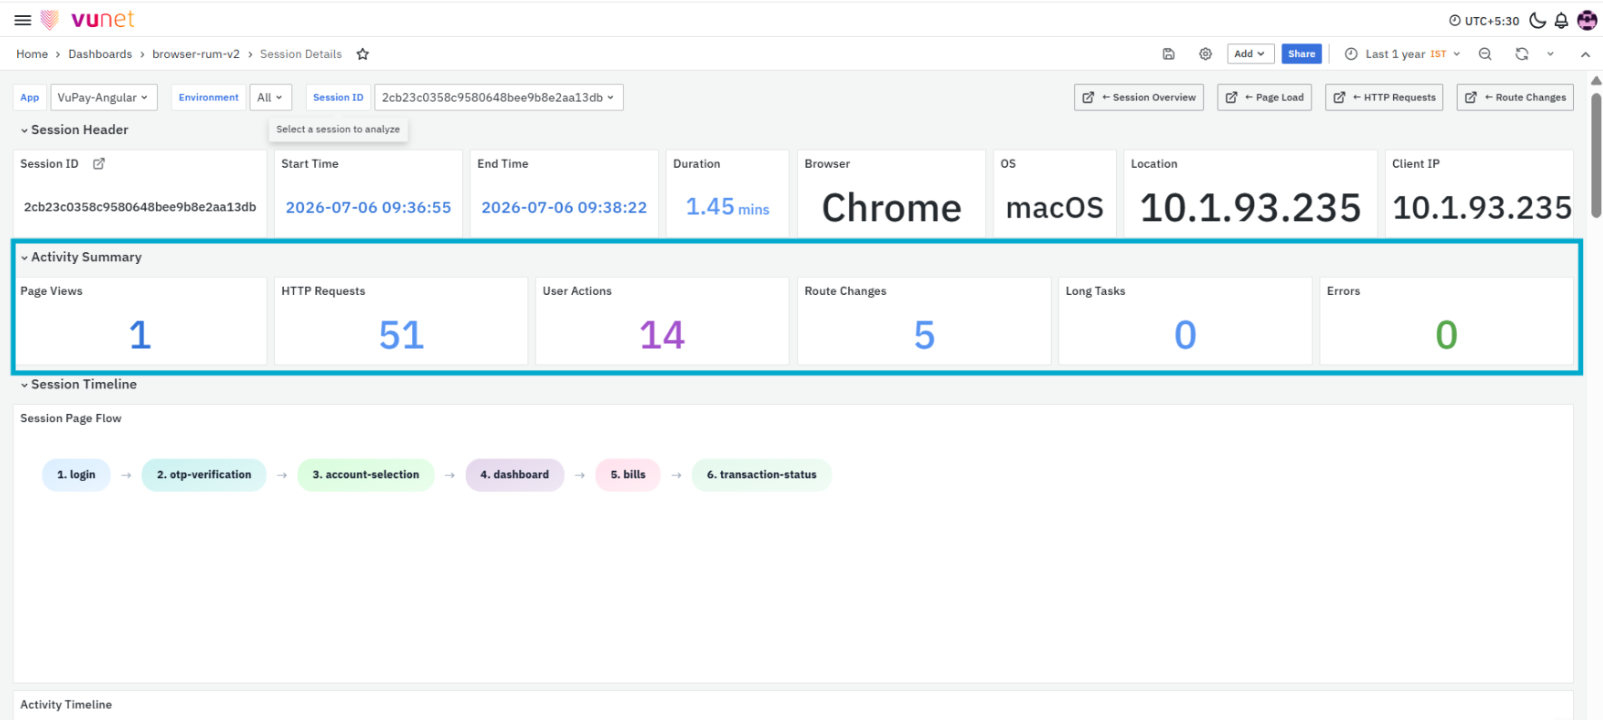Open the user profile avatar
Viewport: 1603px width, 720px height.
(x=1587, y=20)
